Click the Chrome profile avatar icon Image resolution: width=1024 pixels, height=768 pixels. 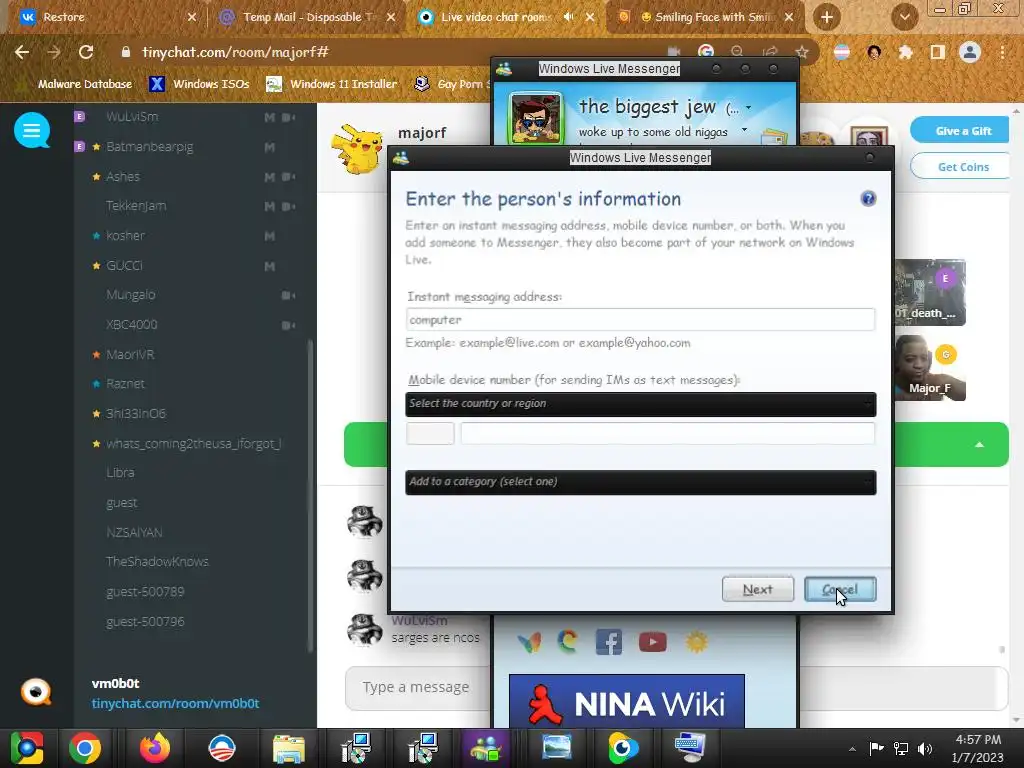click(x=970, y=52)
